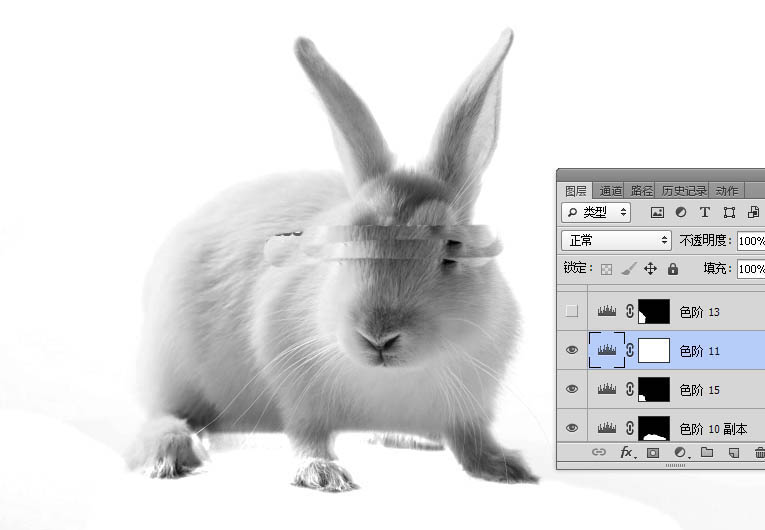Viewport: 765px width, 530px height.
Task: Select the 色阶 10 副本 mask thumbnail
Action: [654, 428]
